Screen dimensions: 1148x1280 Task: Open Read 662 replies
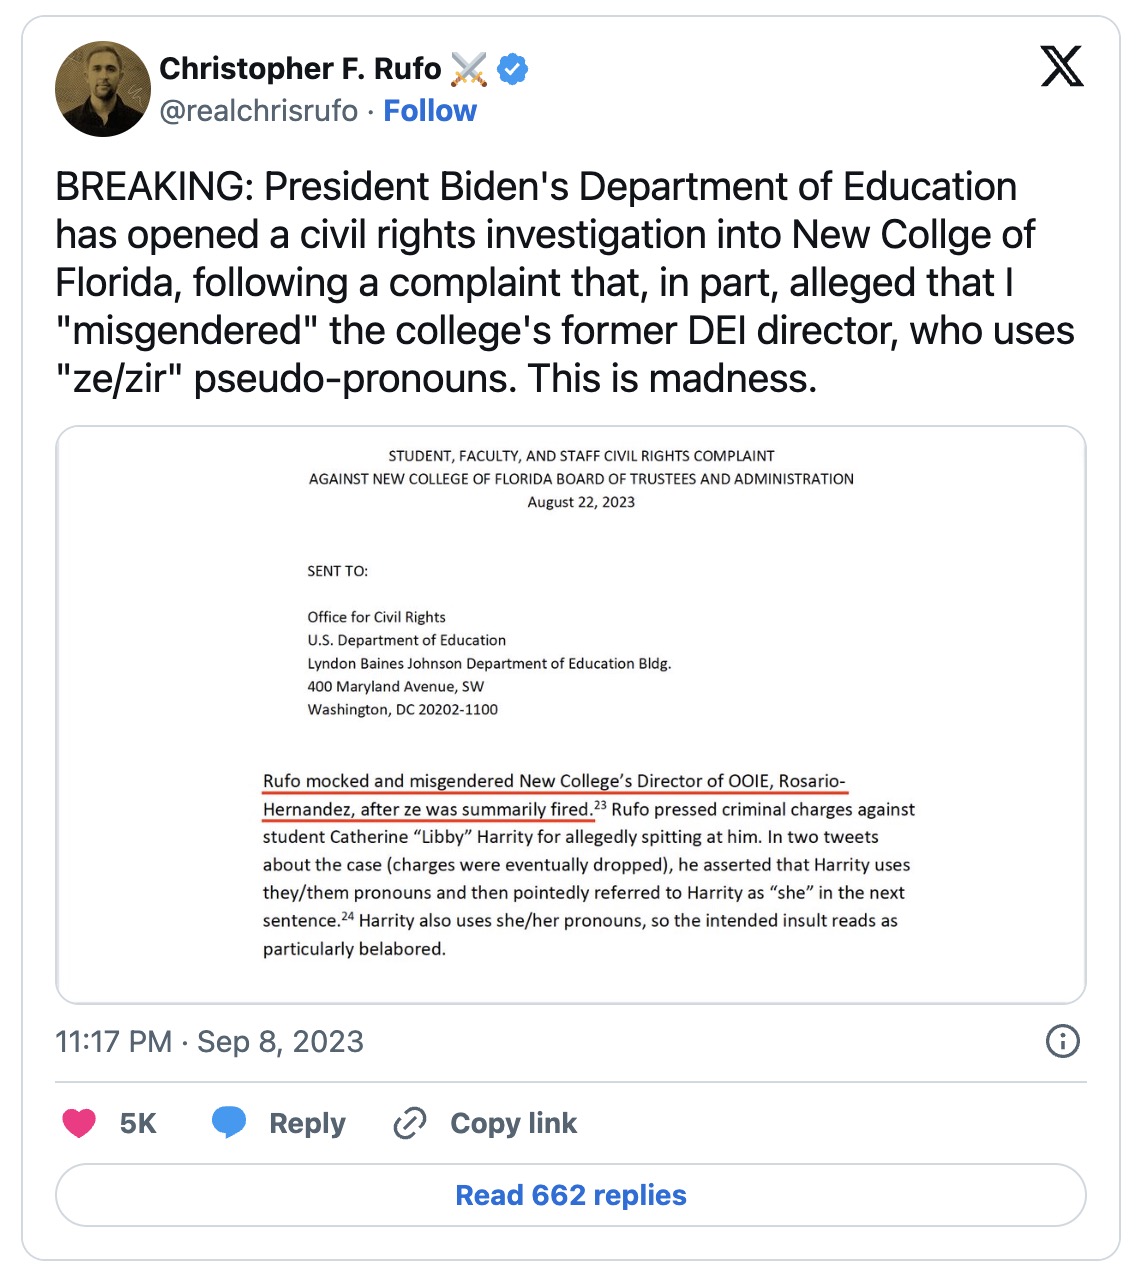point(571,1195)
